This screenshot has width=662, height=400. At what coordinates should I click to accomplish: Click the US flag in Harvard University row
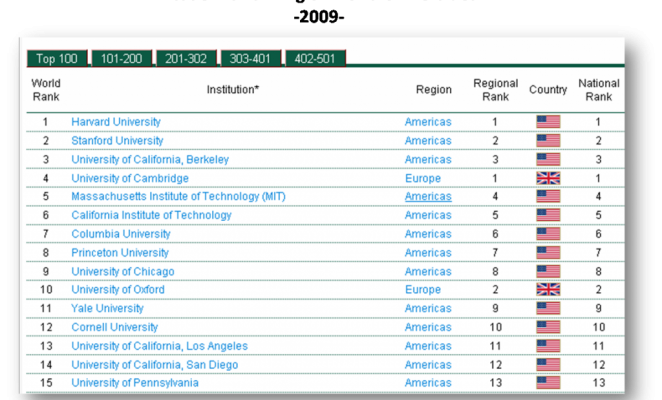(x=547, y=122)
